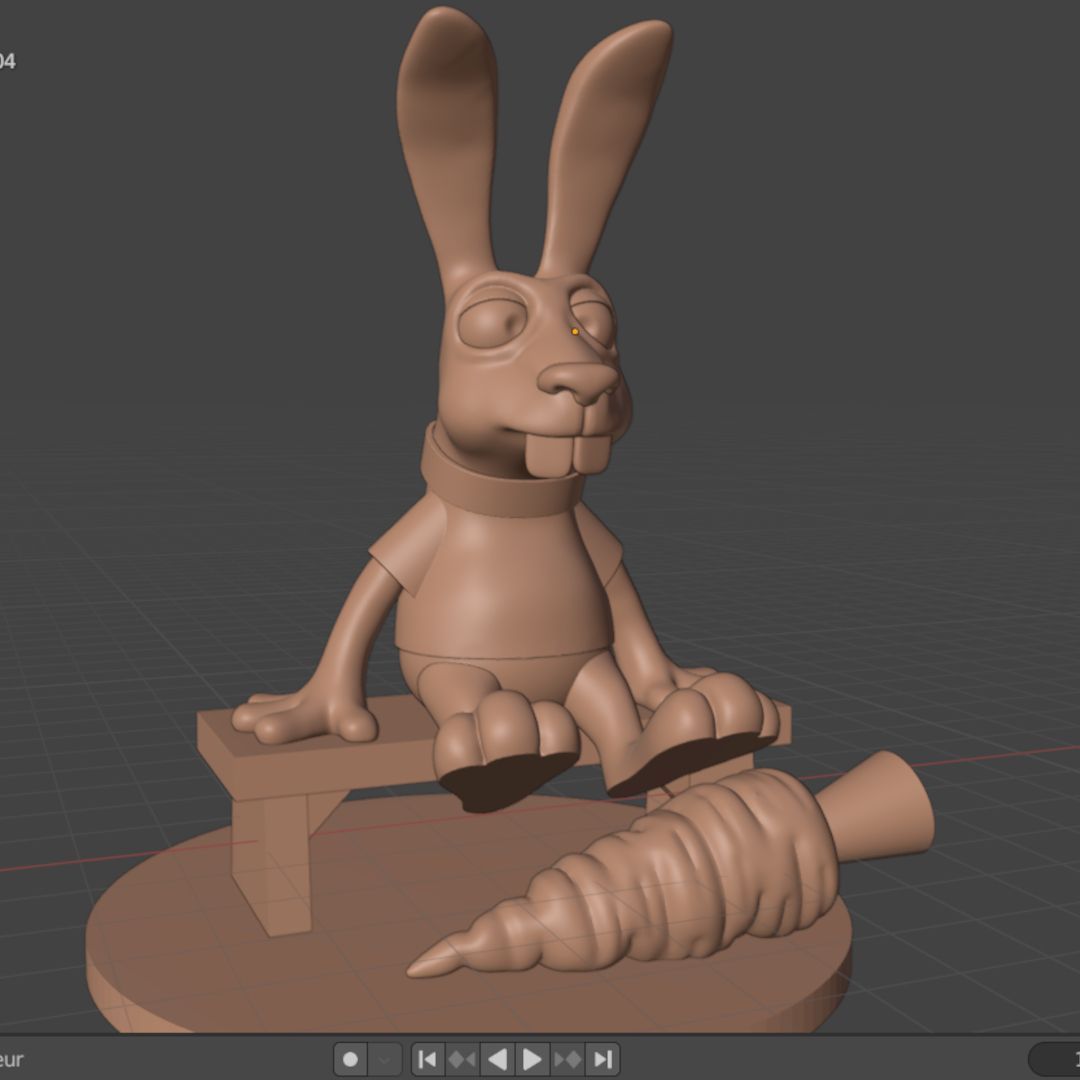
Task: Toggle the auto keying record button
Action: click(x=350, y=1059)
